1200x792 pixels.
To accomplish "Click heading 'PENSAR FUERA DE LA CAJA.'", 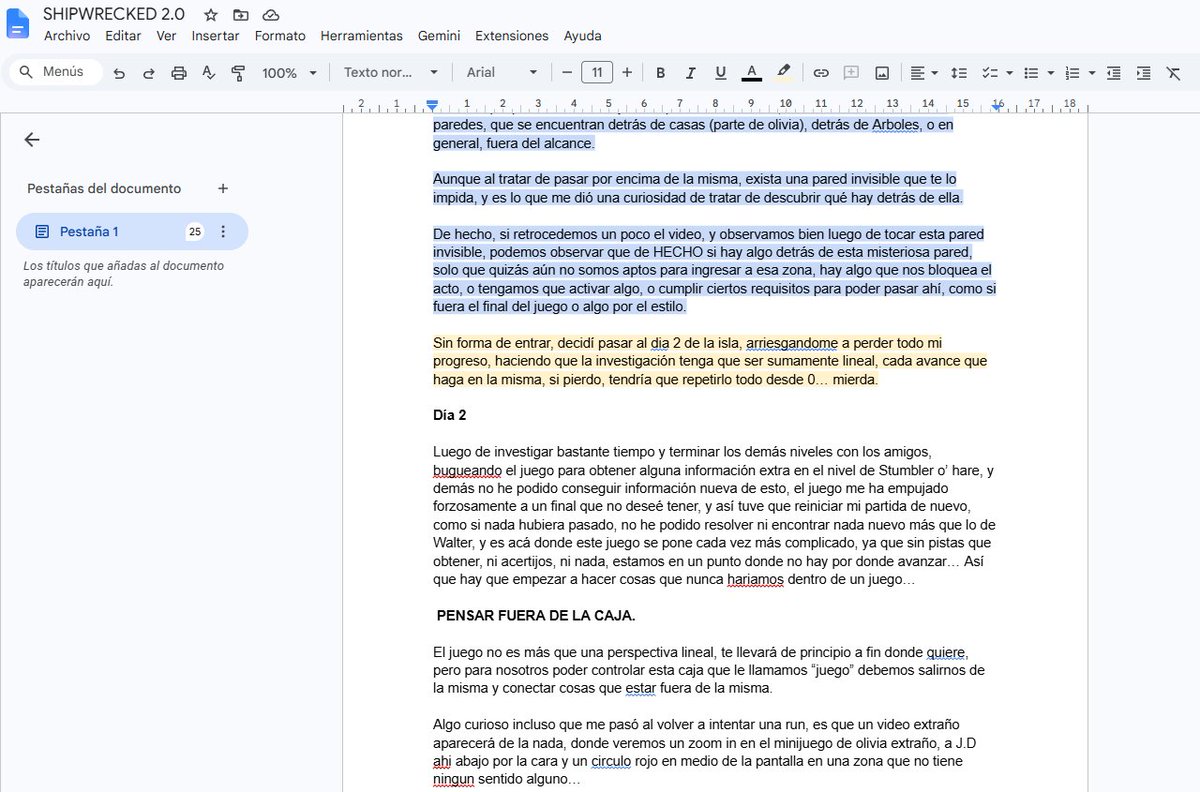I will 536,615.
